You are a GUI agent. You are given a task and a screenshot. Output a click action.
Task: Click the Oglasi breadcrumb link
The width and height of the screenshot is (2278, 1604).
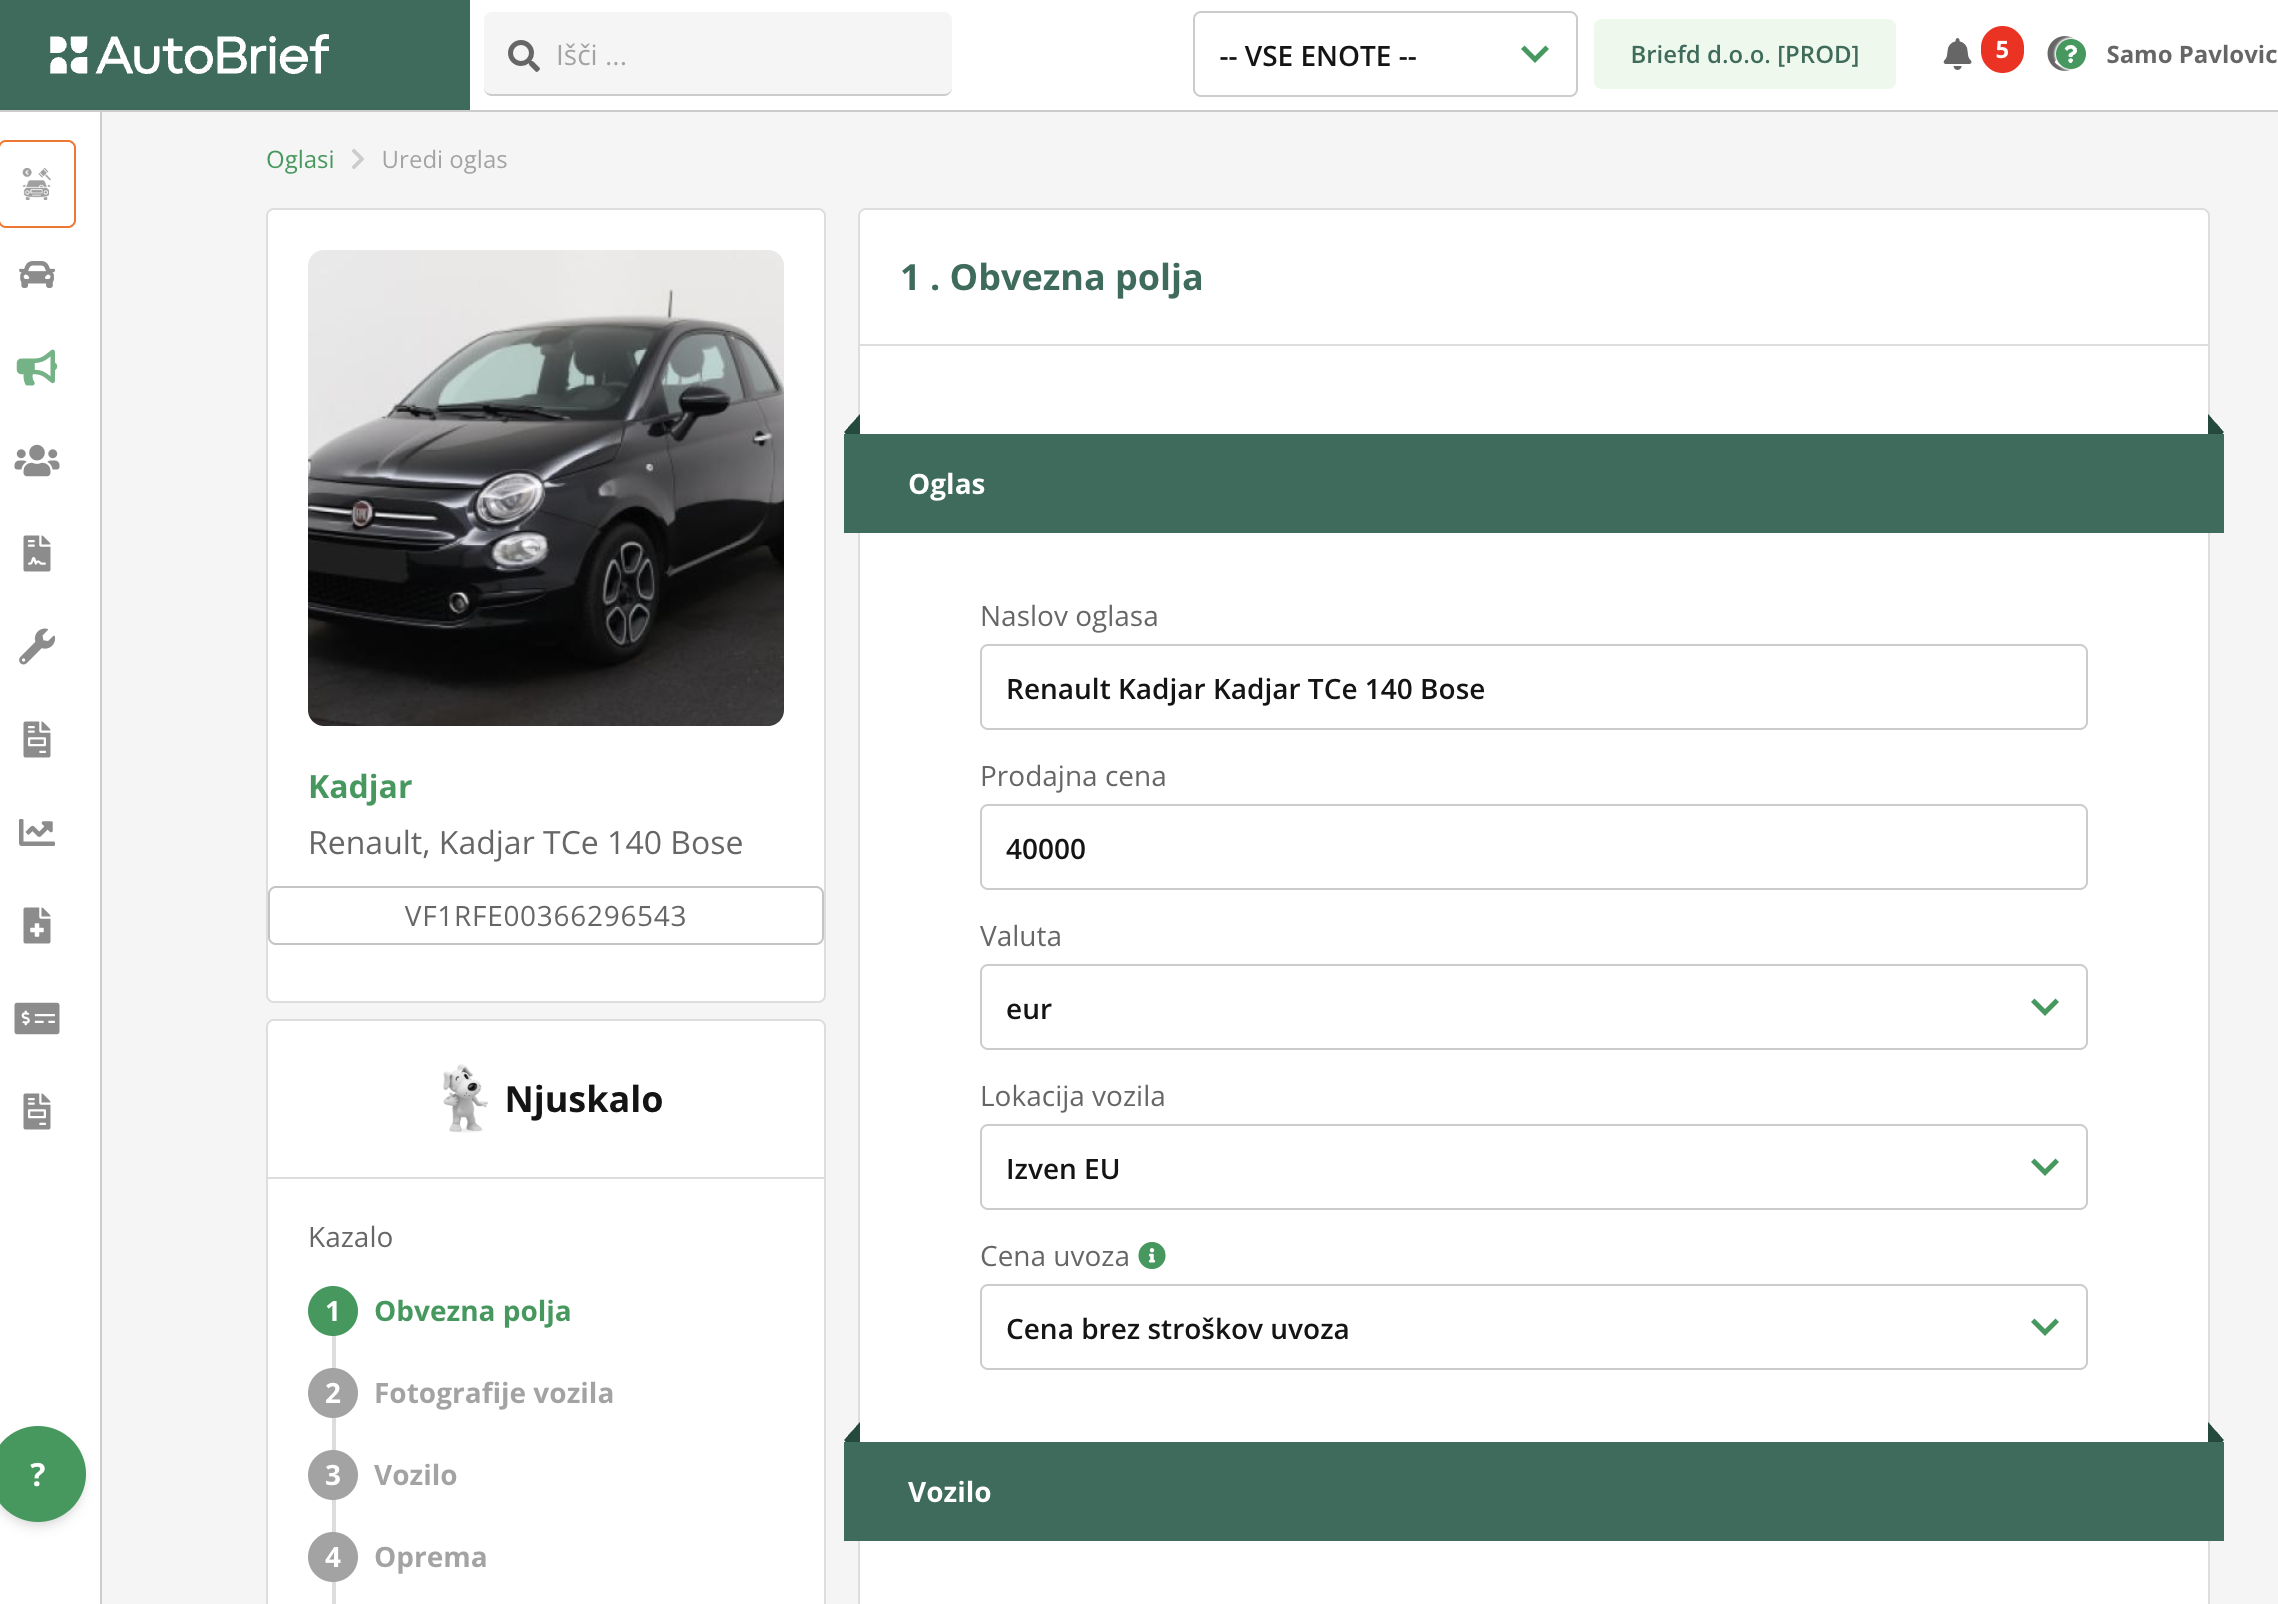tap(300, 159)
